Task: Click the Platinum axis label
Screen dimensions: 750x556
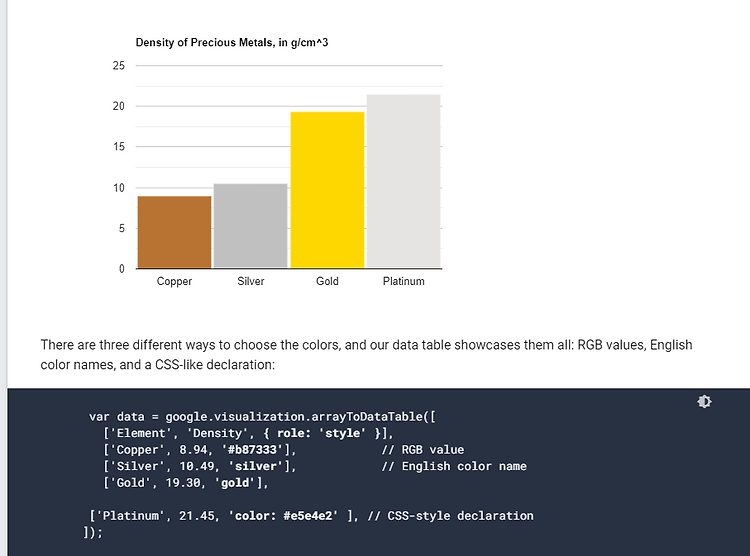Action: (403, 281)
